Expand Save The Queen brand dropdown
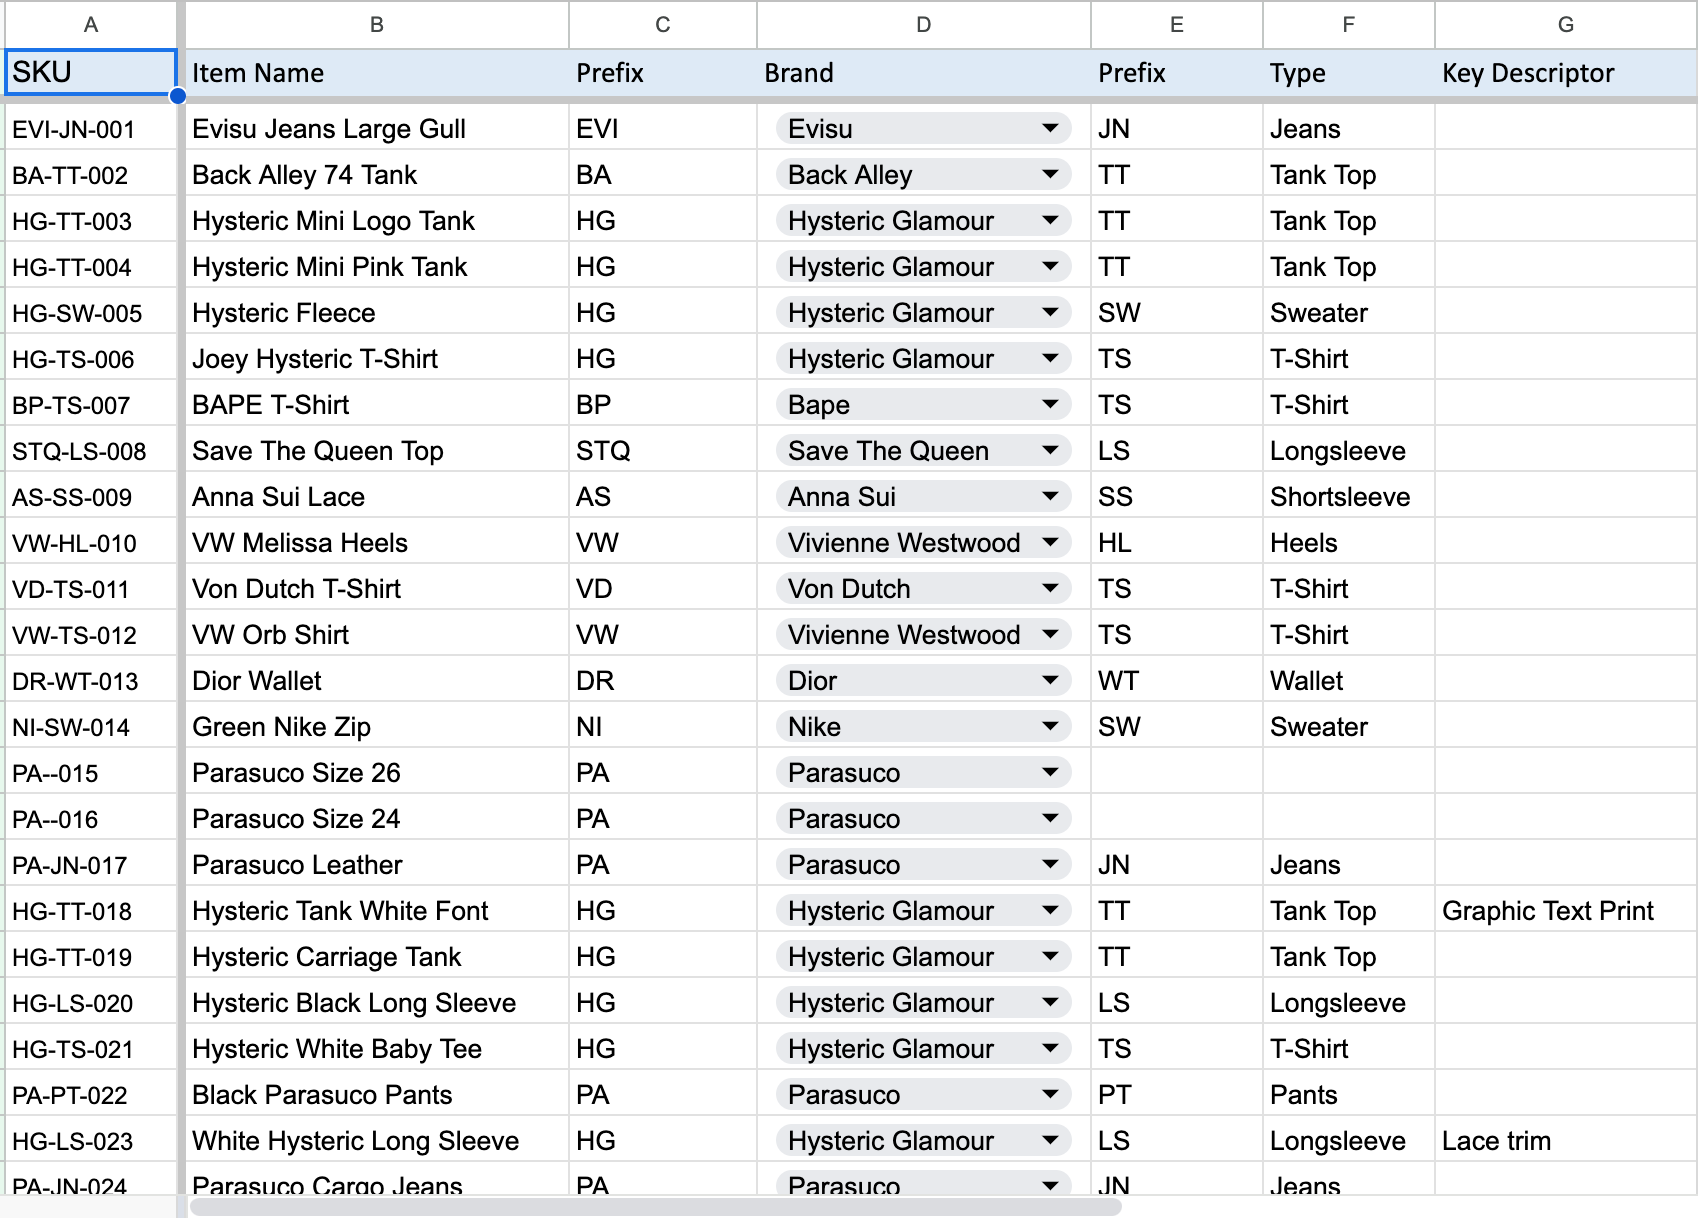 [1049, 450]
